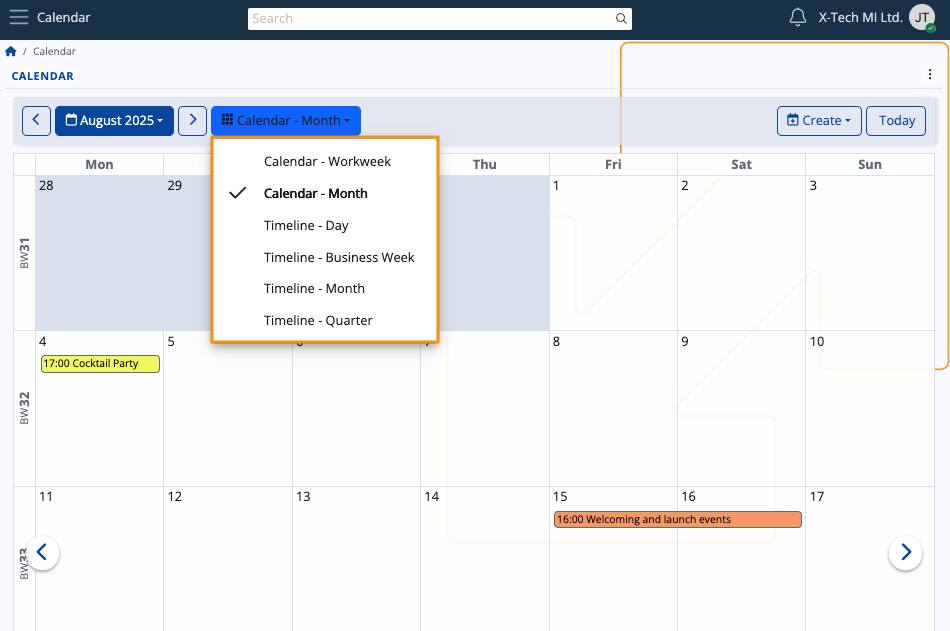The width and height of the screenshot is (950, 631).
Task: Click the round right carousel arrow
Action: (x=905, y=552)
